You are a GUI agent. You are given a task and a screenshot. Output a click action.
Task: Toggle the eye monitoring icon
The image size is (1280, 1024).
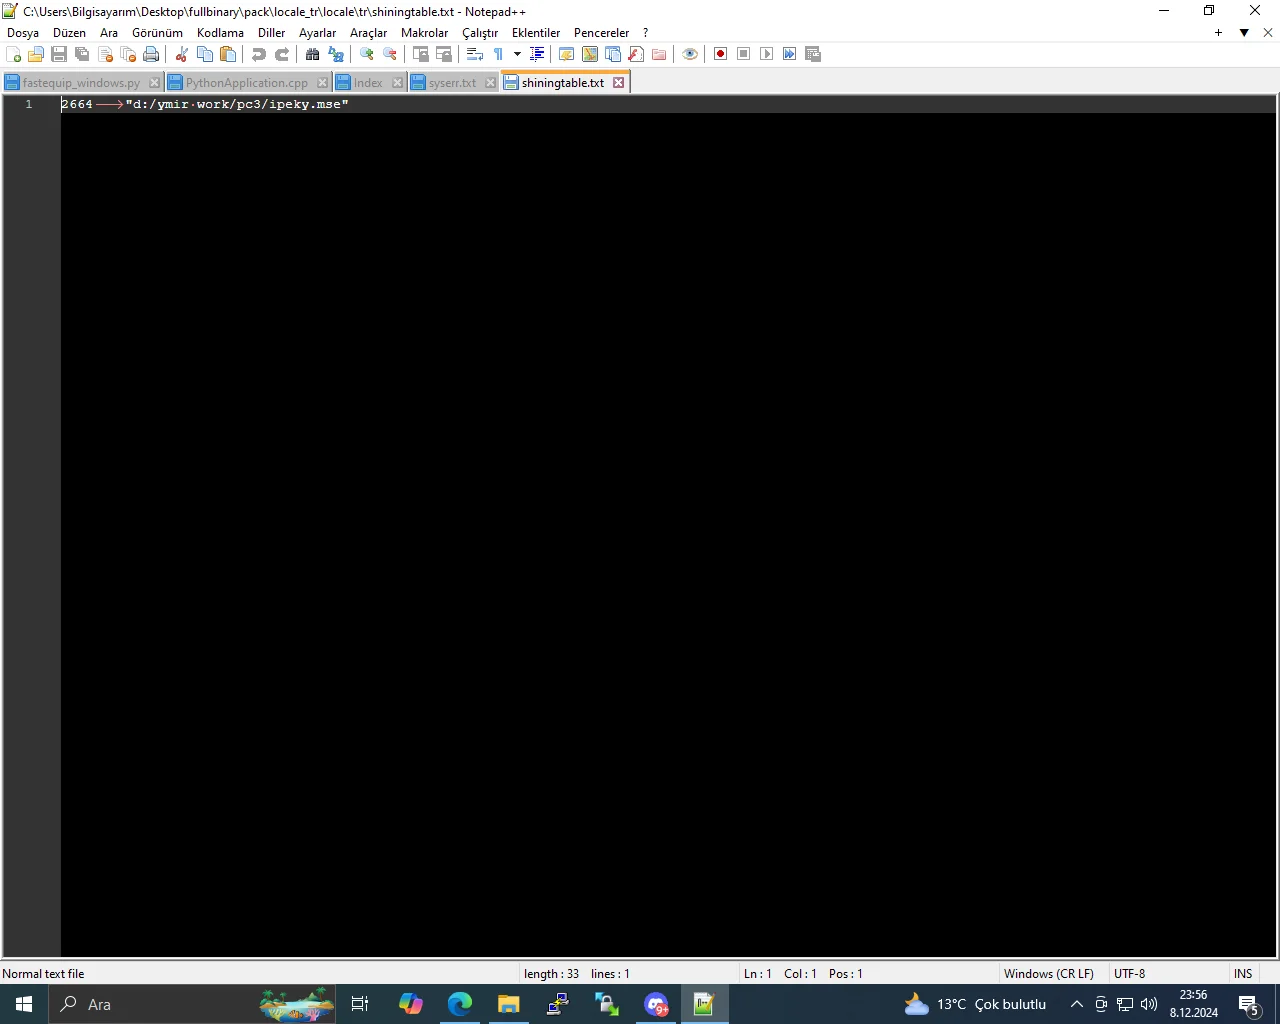click(x=690, y=54)
